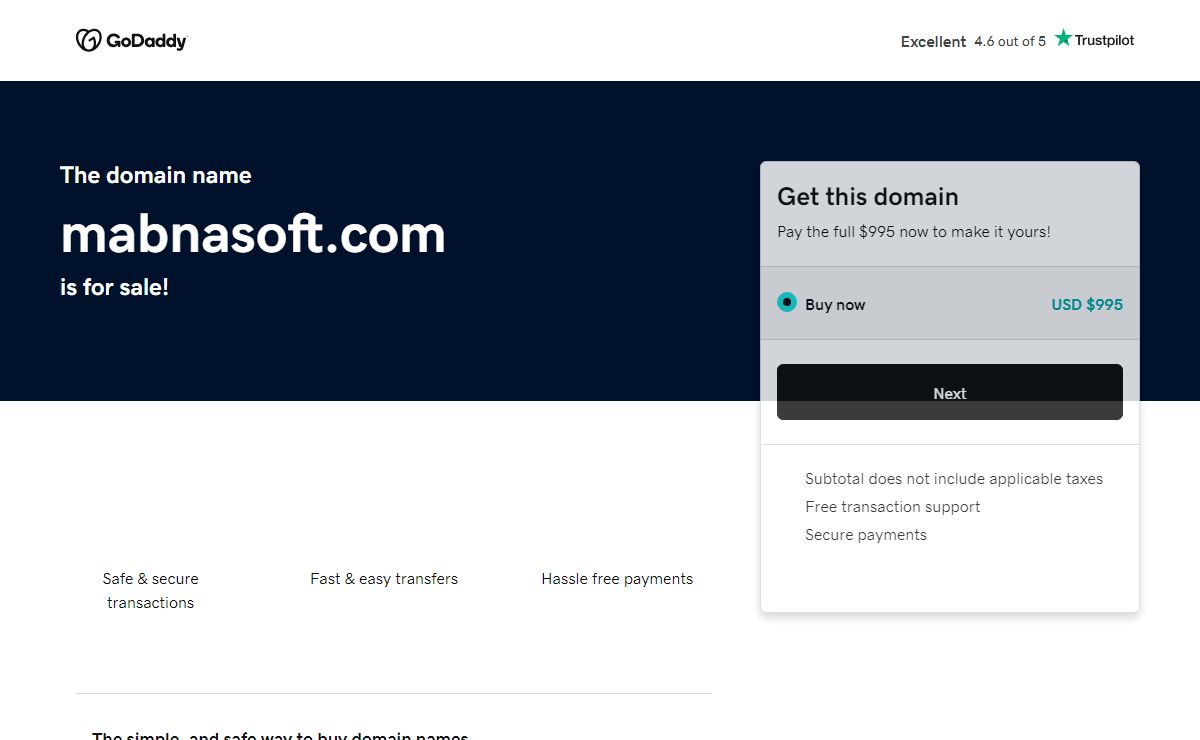The height and width of the screenshot is (740, 1200).
Task: Select the Buy now radio button
Action: point(787,303)
